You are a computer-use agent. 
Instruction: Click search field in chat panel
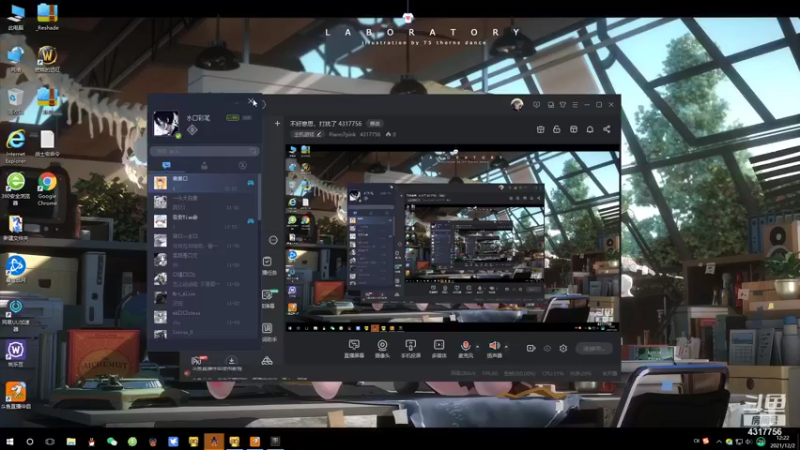click(x=205, y=151)
